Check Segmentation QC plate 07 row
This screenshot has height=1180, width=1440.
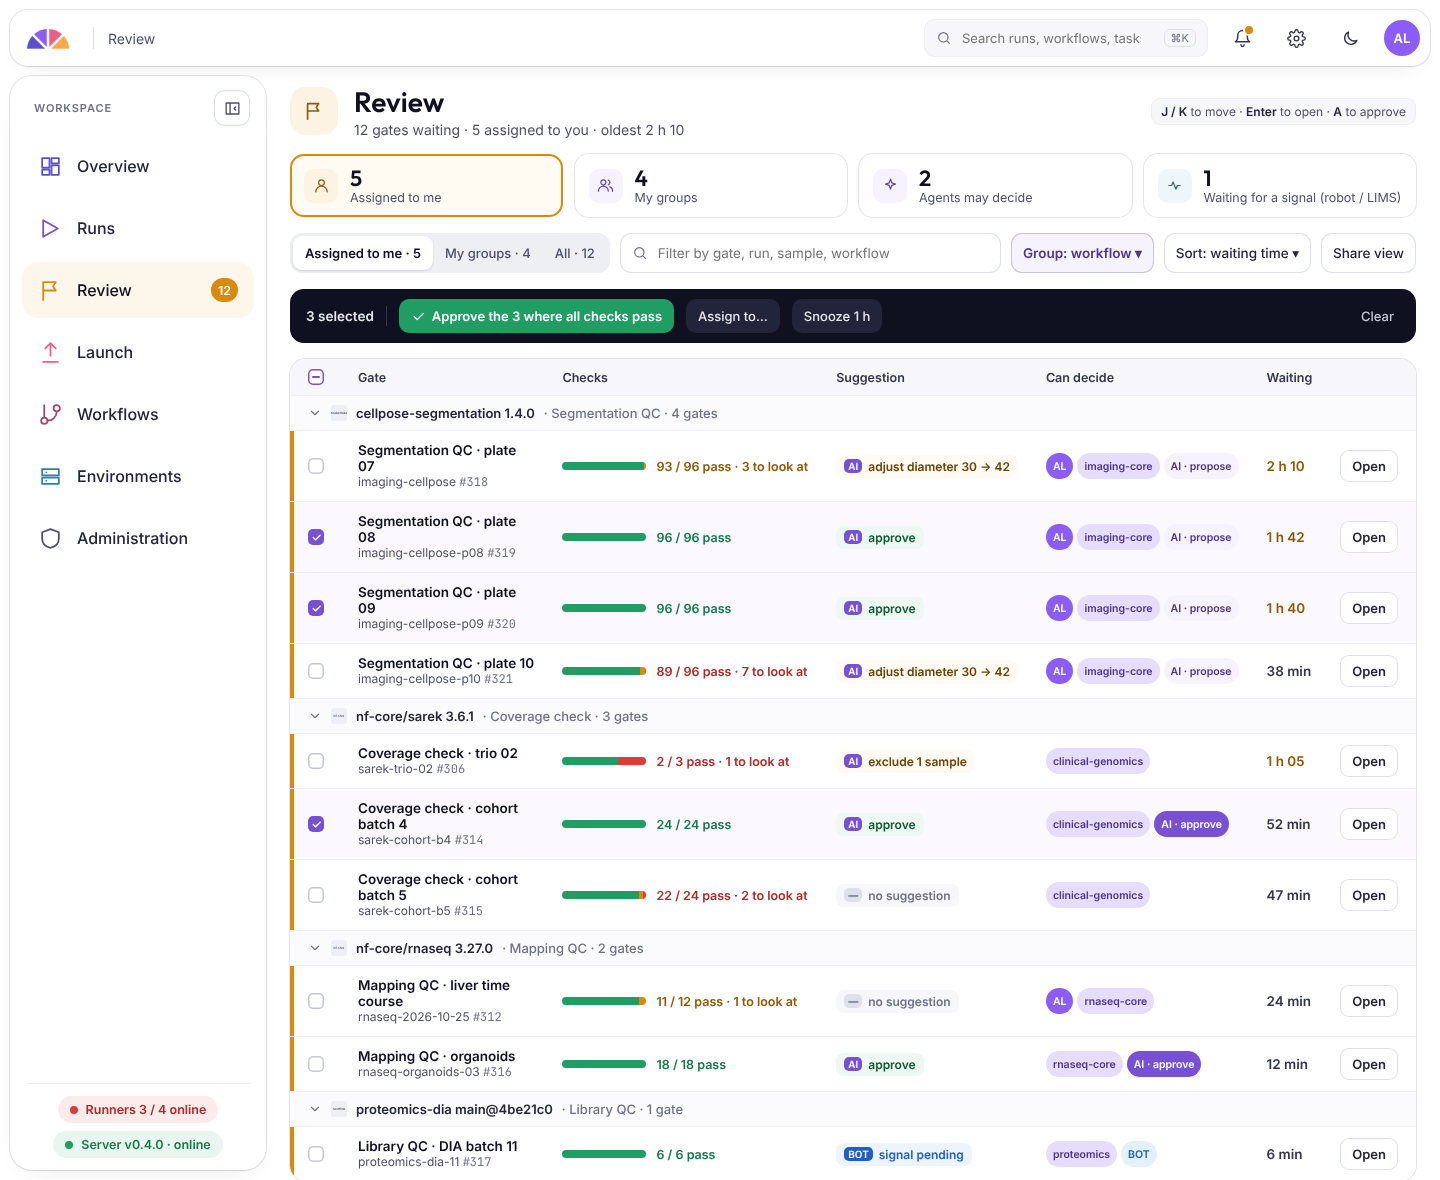pyautogui.click(x=316, y=466)
